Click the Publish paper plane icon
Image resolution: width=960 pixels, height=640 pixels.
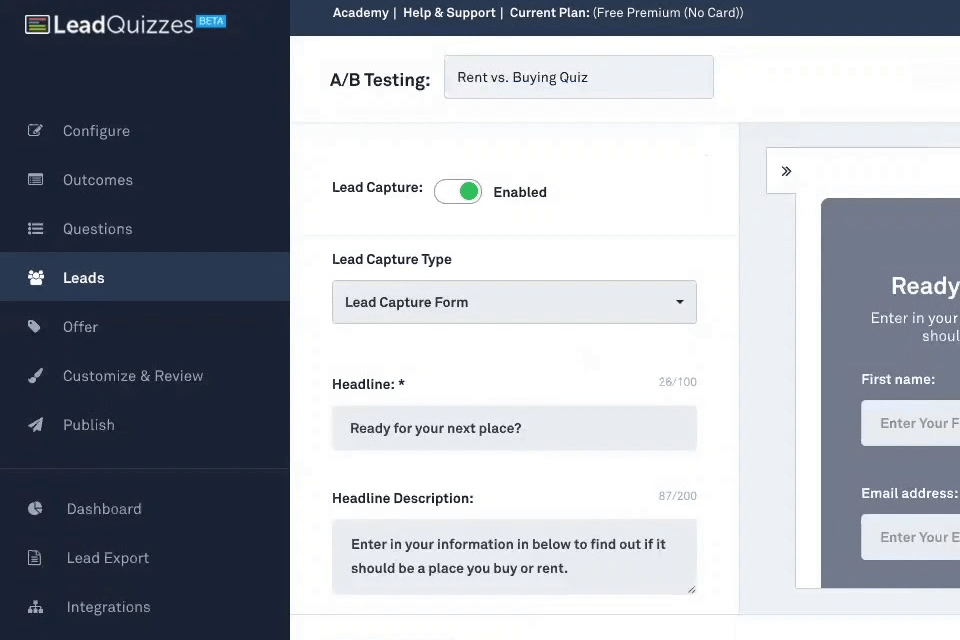click(36, 425)
